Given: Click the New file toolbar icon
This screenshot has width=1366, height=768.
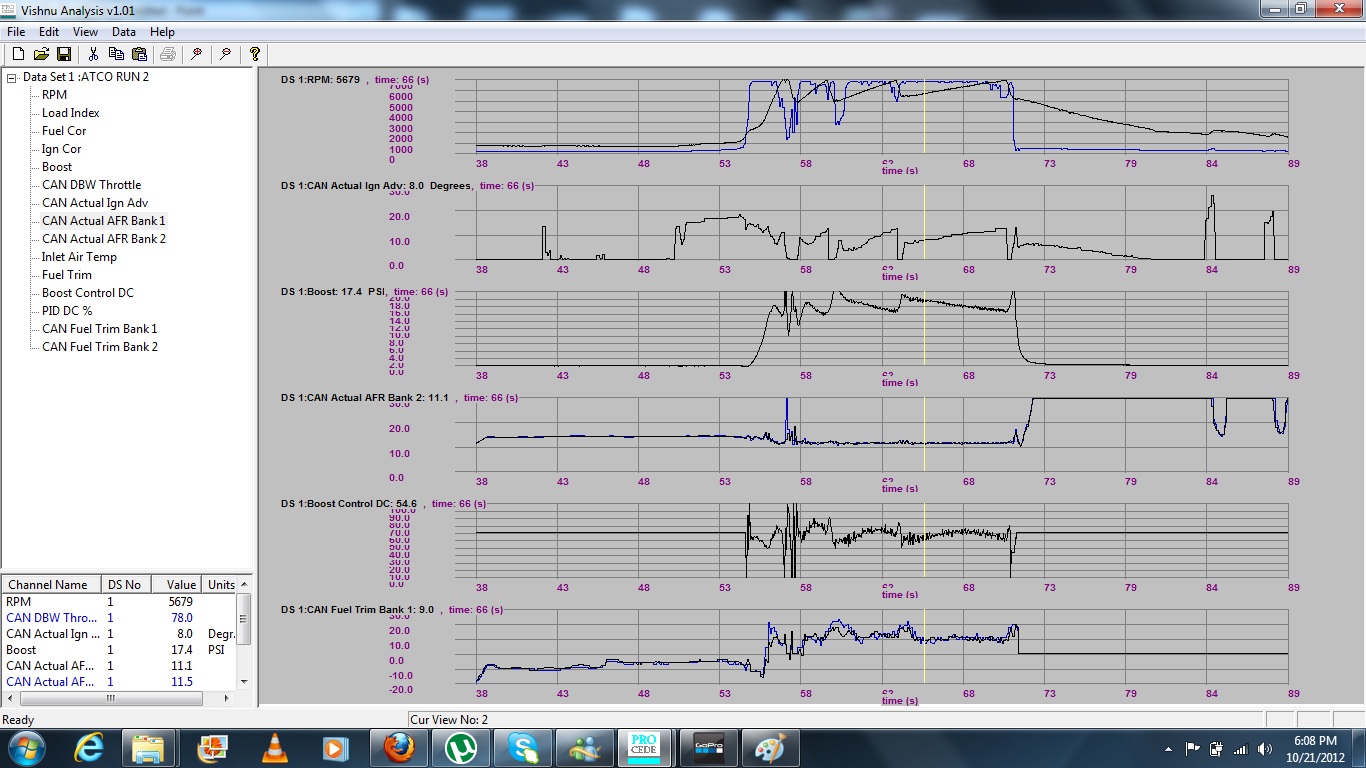Looking at the screenshot, I should 17,54.
